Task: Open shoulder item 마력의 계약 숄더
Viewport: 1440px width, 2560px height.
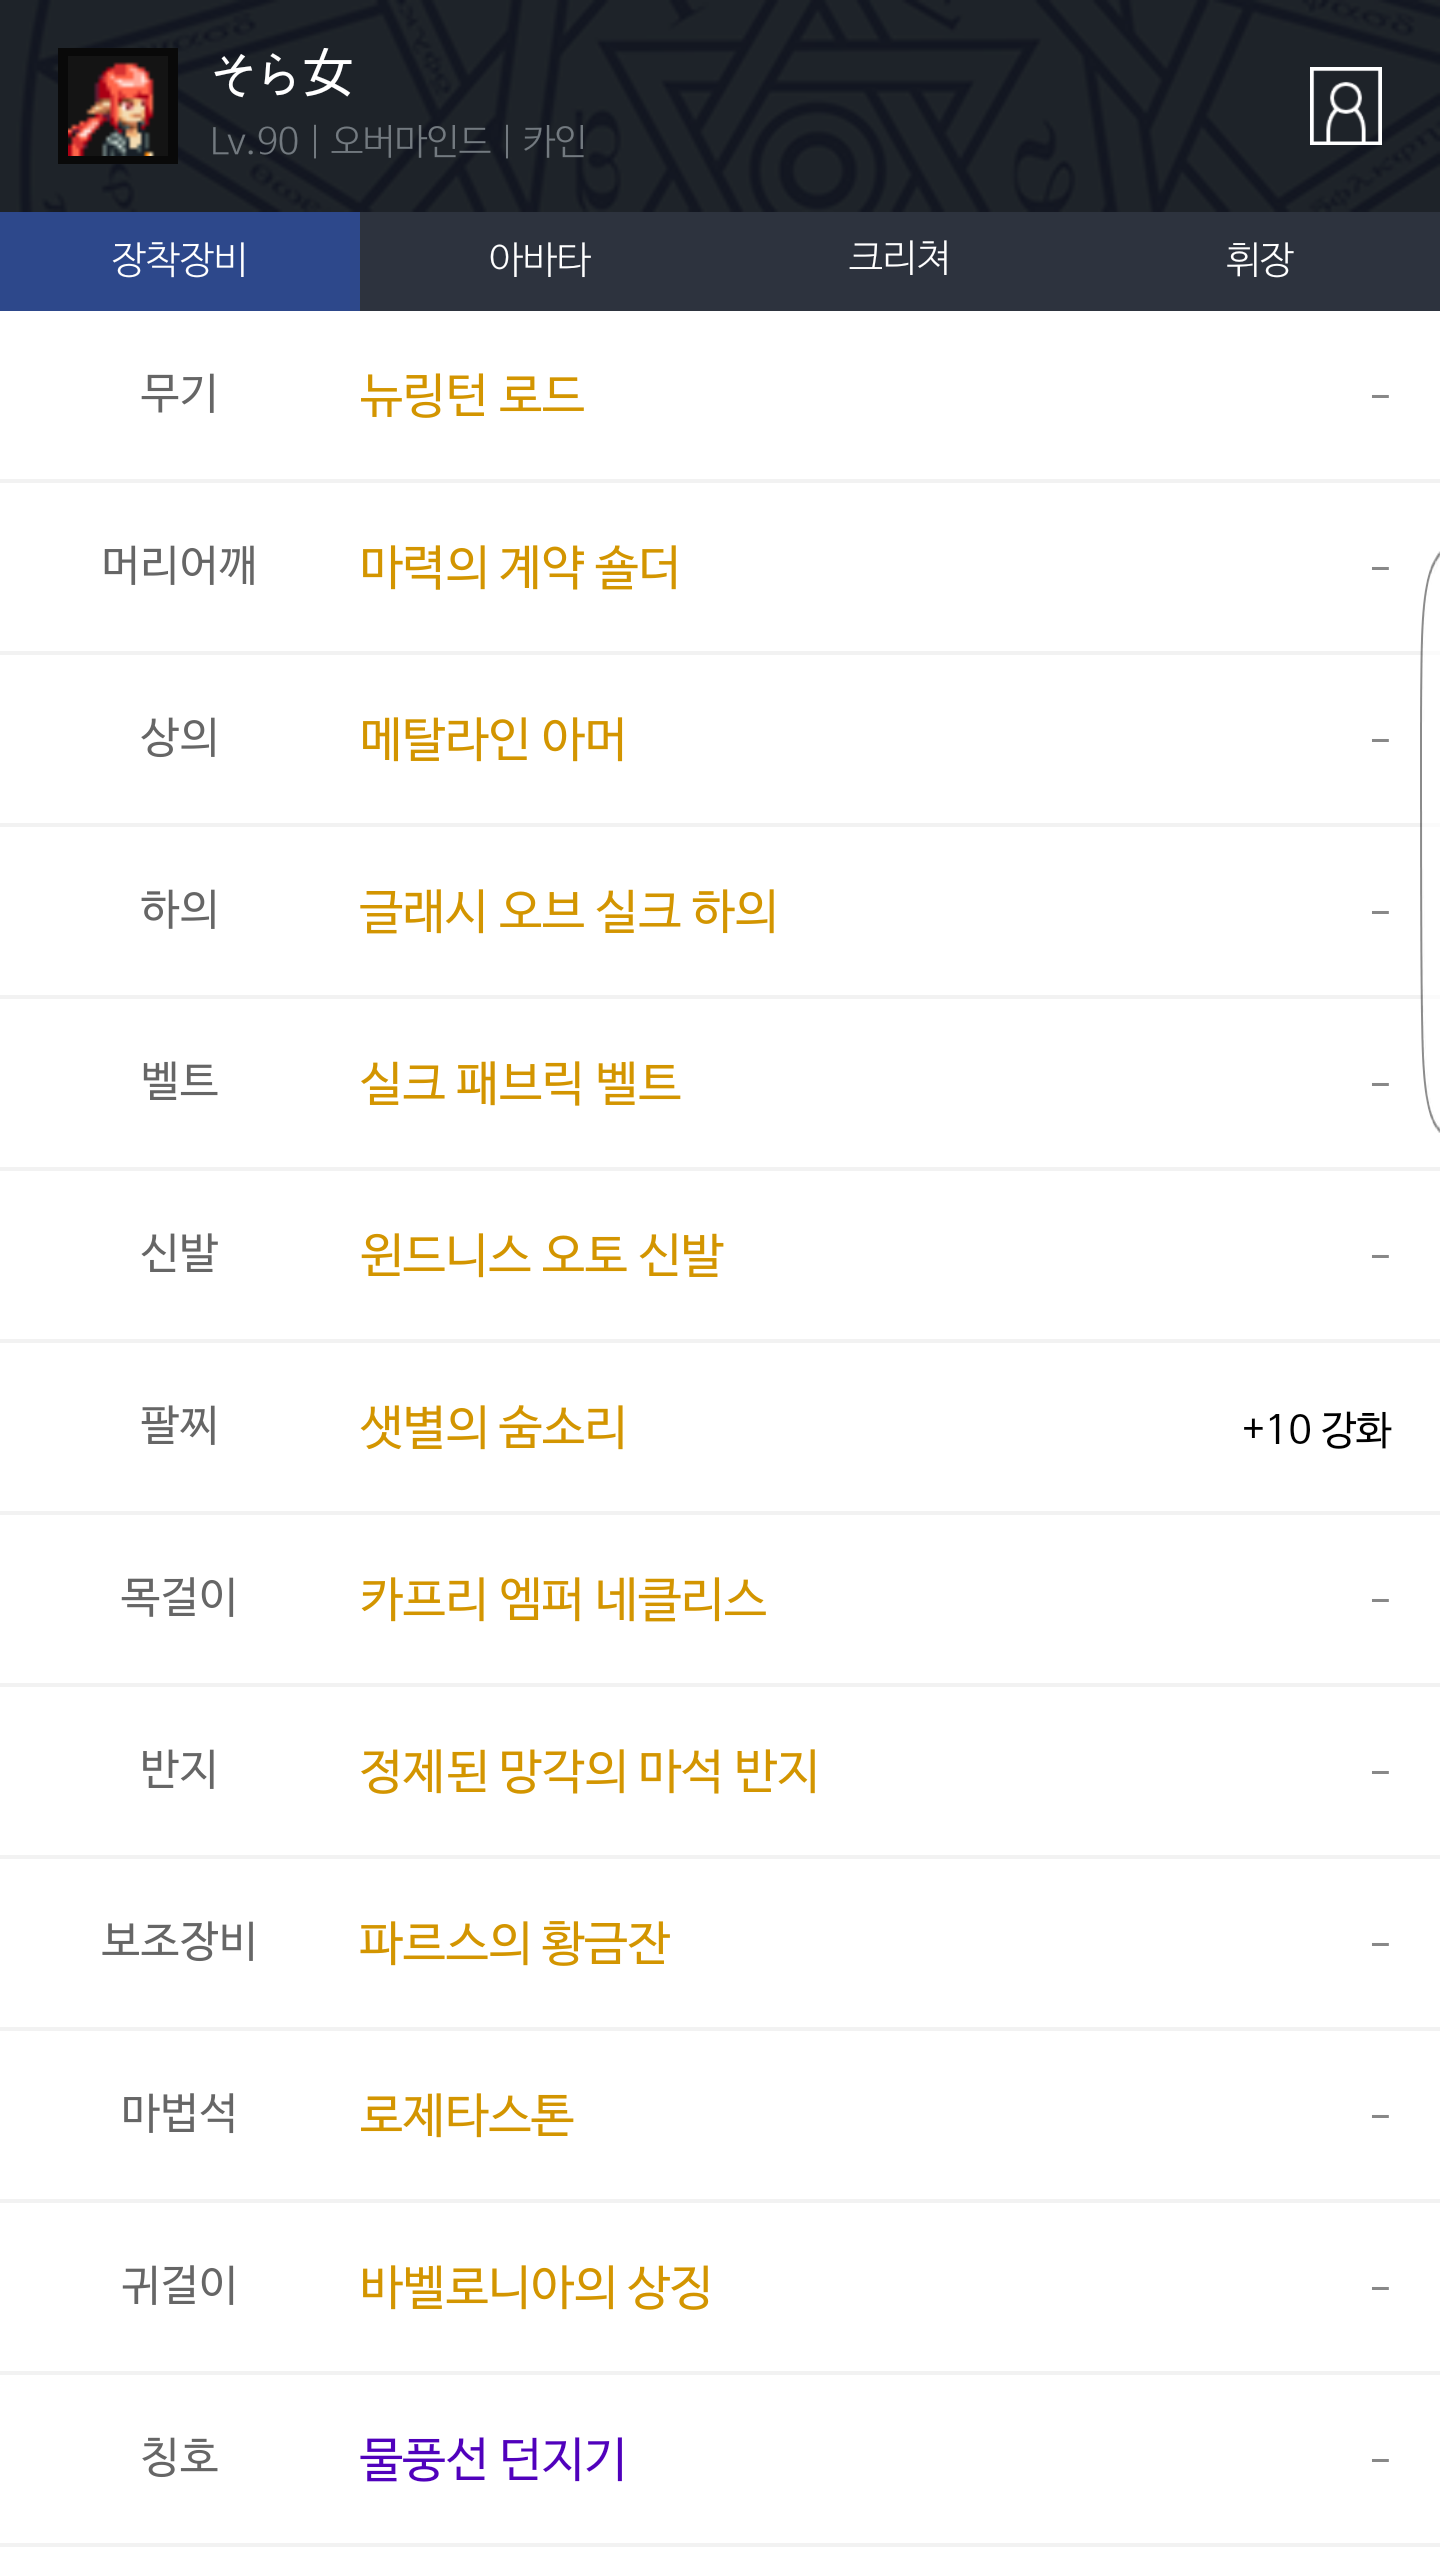Action: (520, 567)
